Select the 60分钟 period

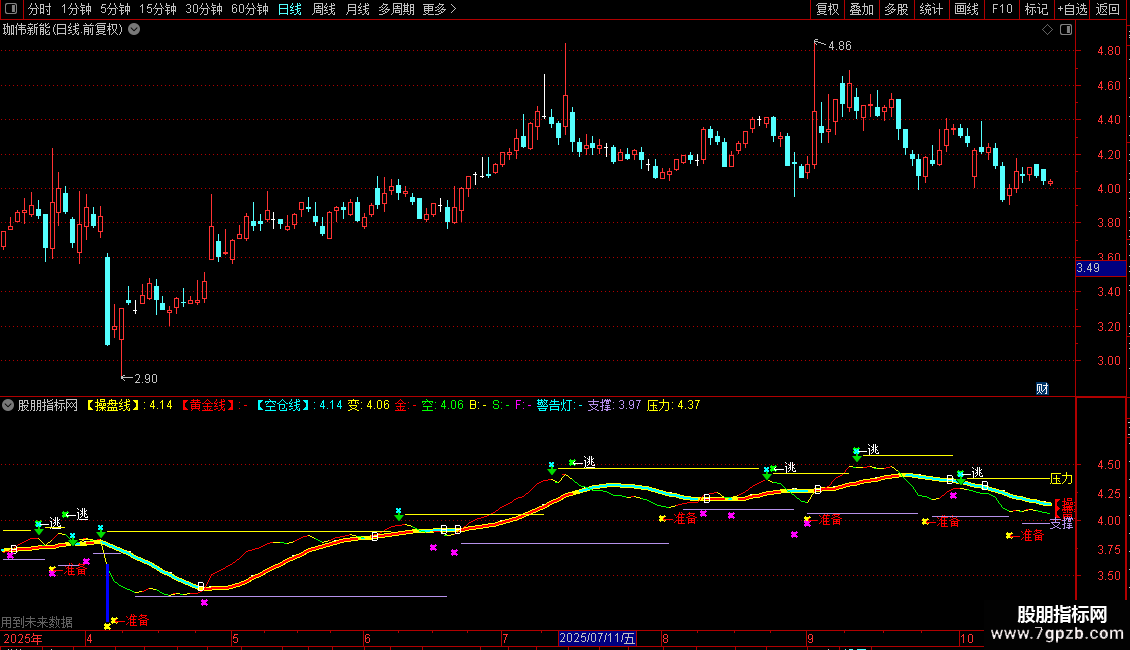tap(249, 9)
